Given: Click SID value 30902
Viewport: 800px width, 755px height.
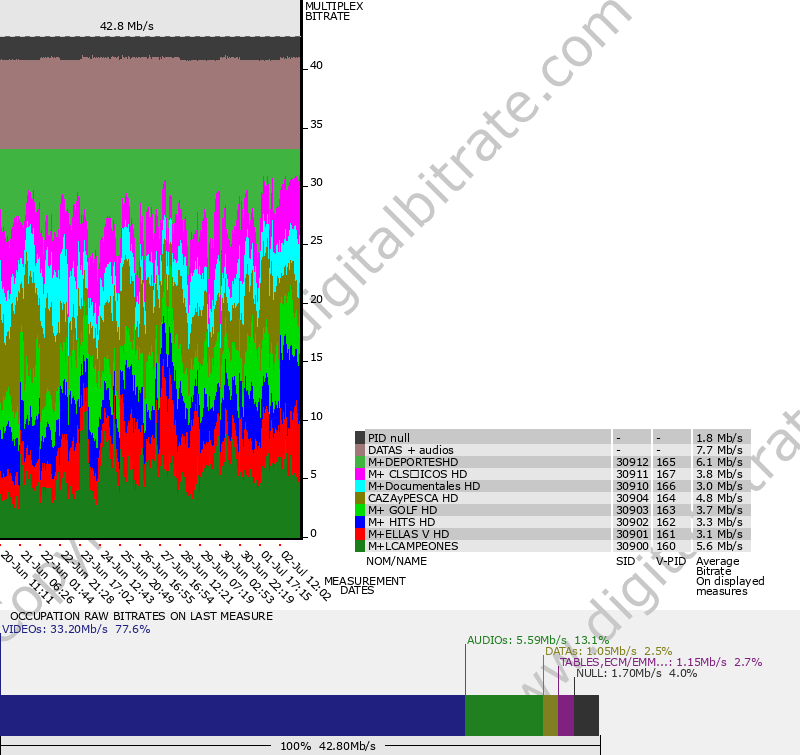Looking at the screenshot, I should coord(632,522).
